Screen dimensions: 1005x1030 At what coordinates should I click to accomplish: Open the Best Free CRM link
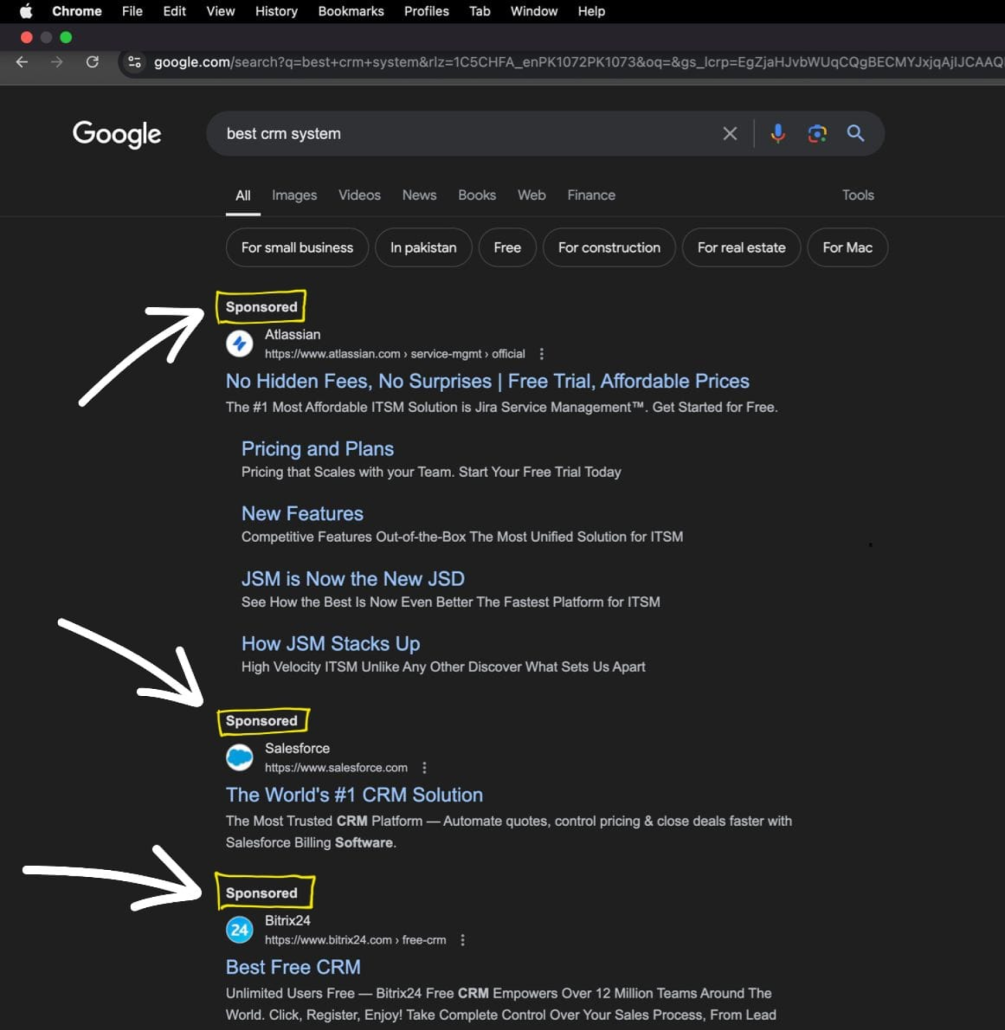point(293,967)
